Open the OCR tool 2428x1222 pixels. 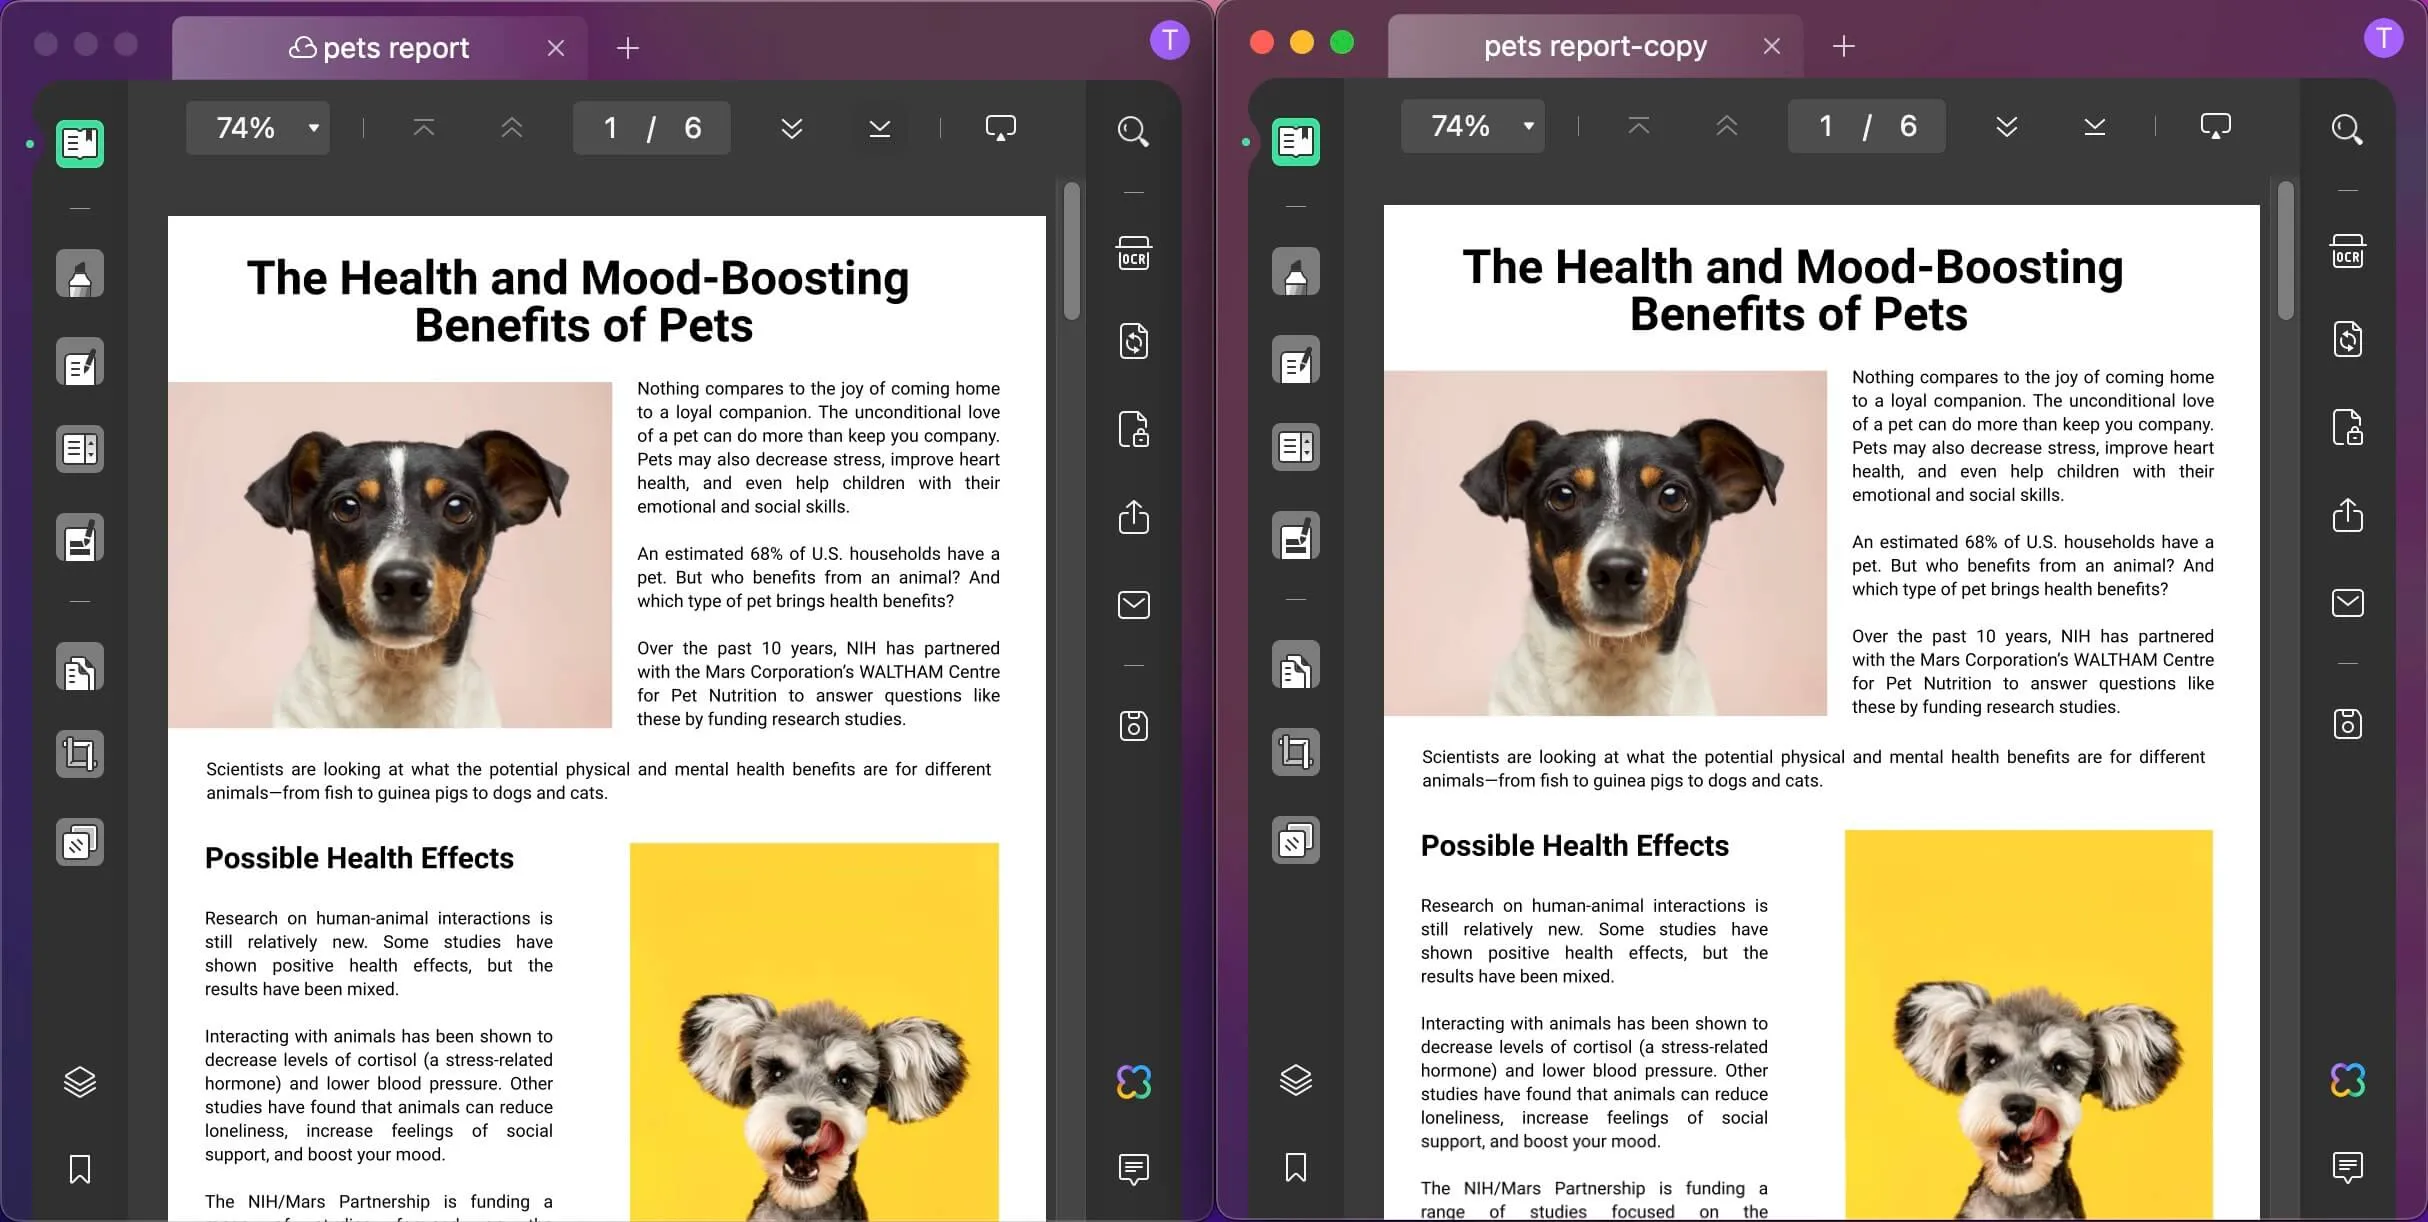pyautogui.click(x=1133, y=254)
